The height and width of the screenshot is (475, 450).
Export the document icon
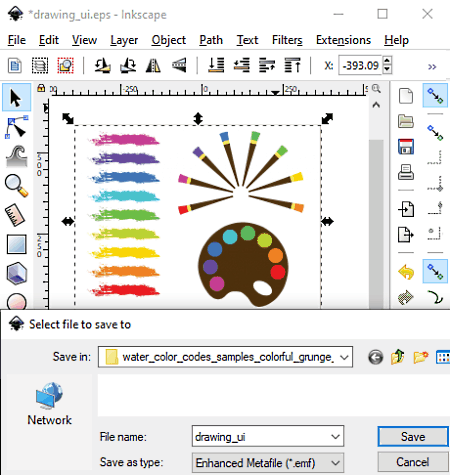click(406, 234)
